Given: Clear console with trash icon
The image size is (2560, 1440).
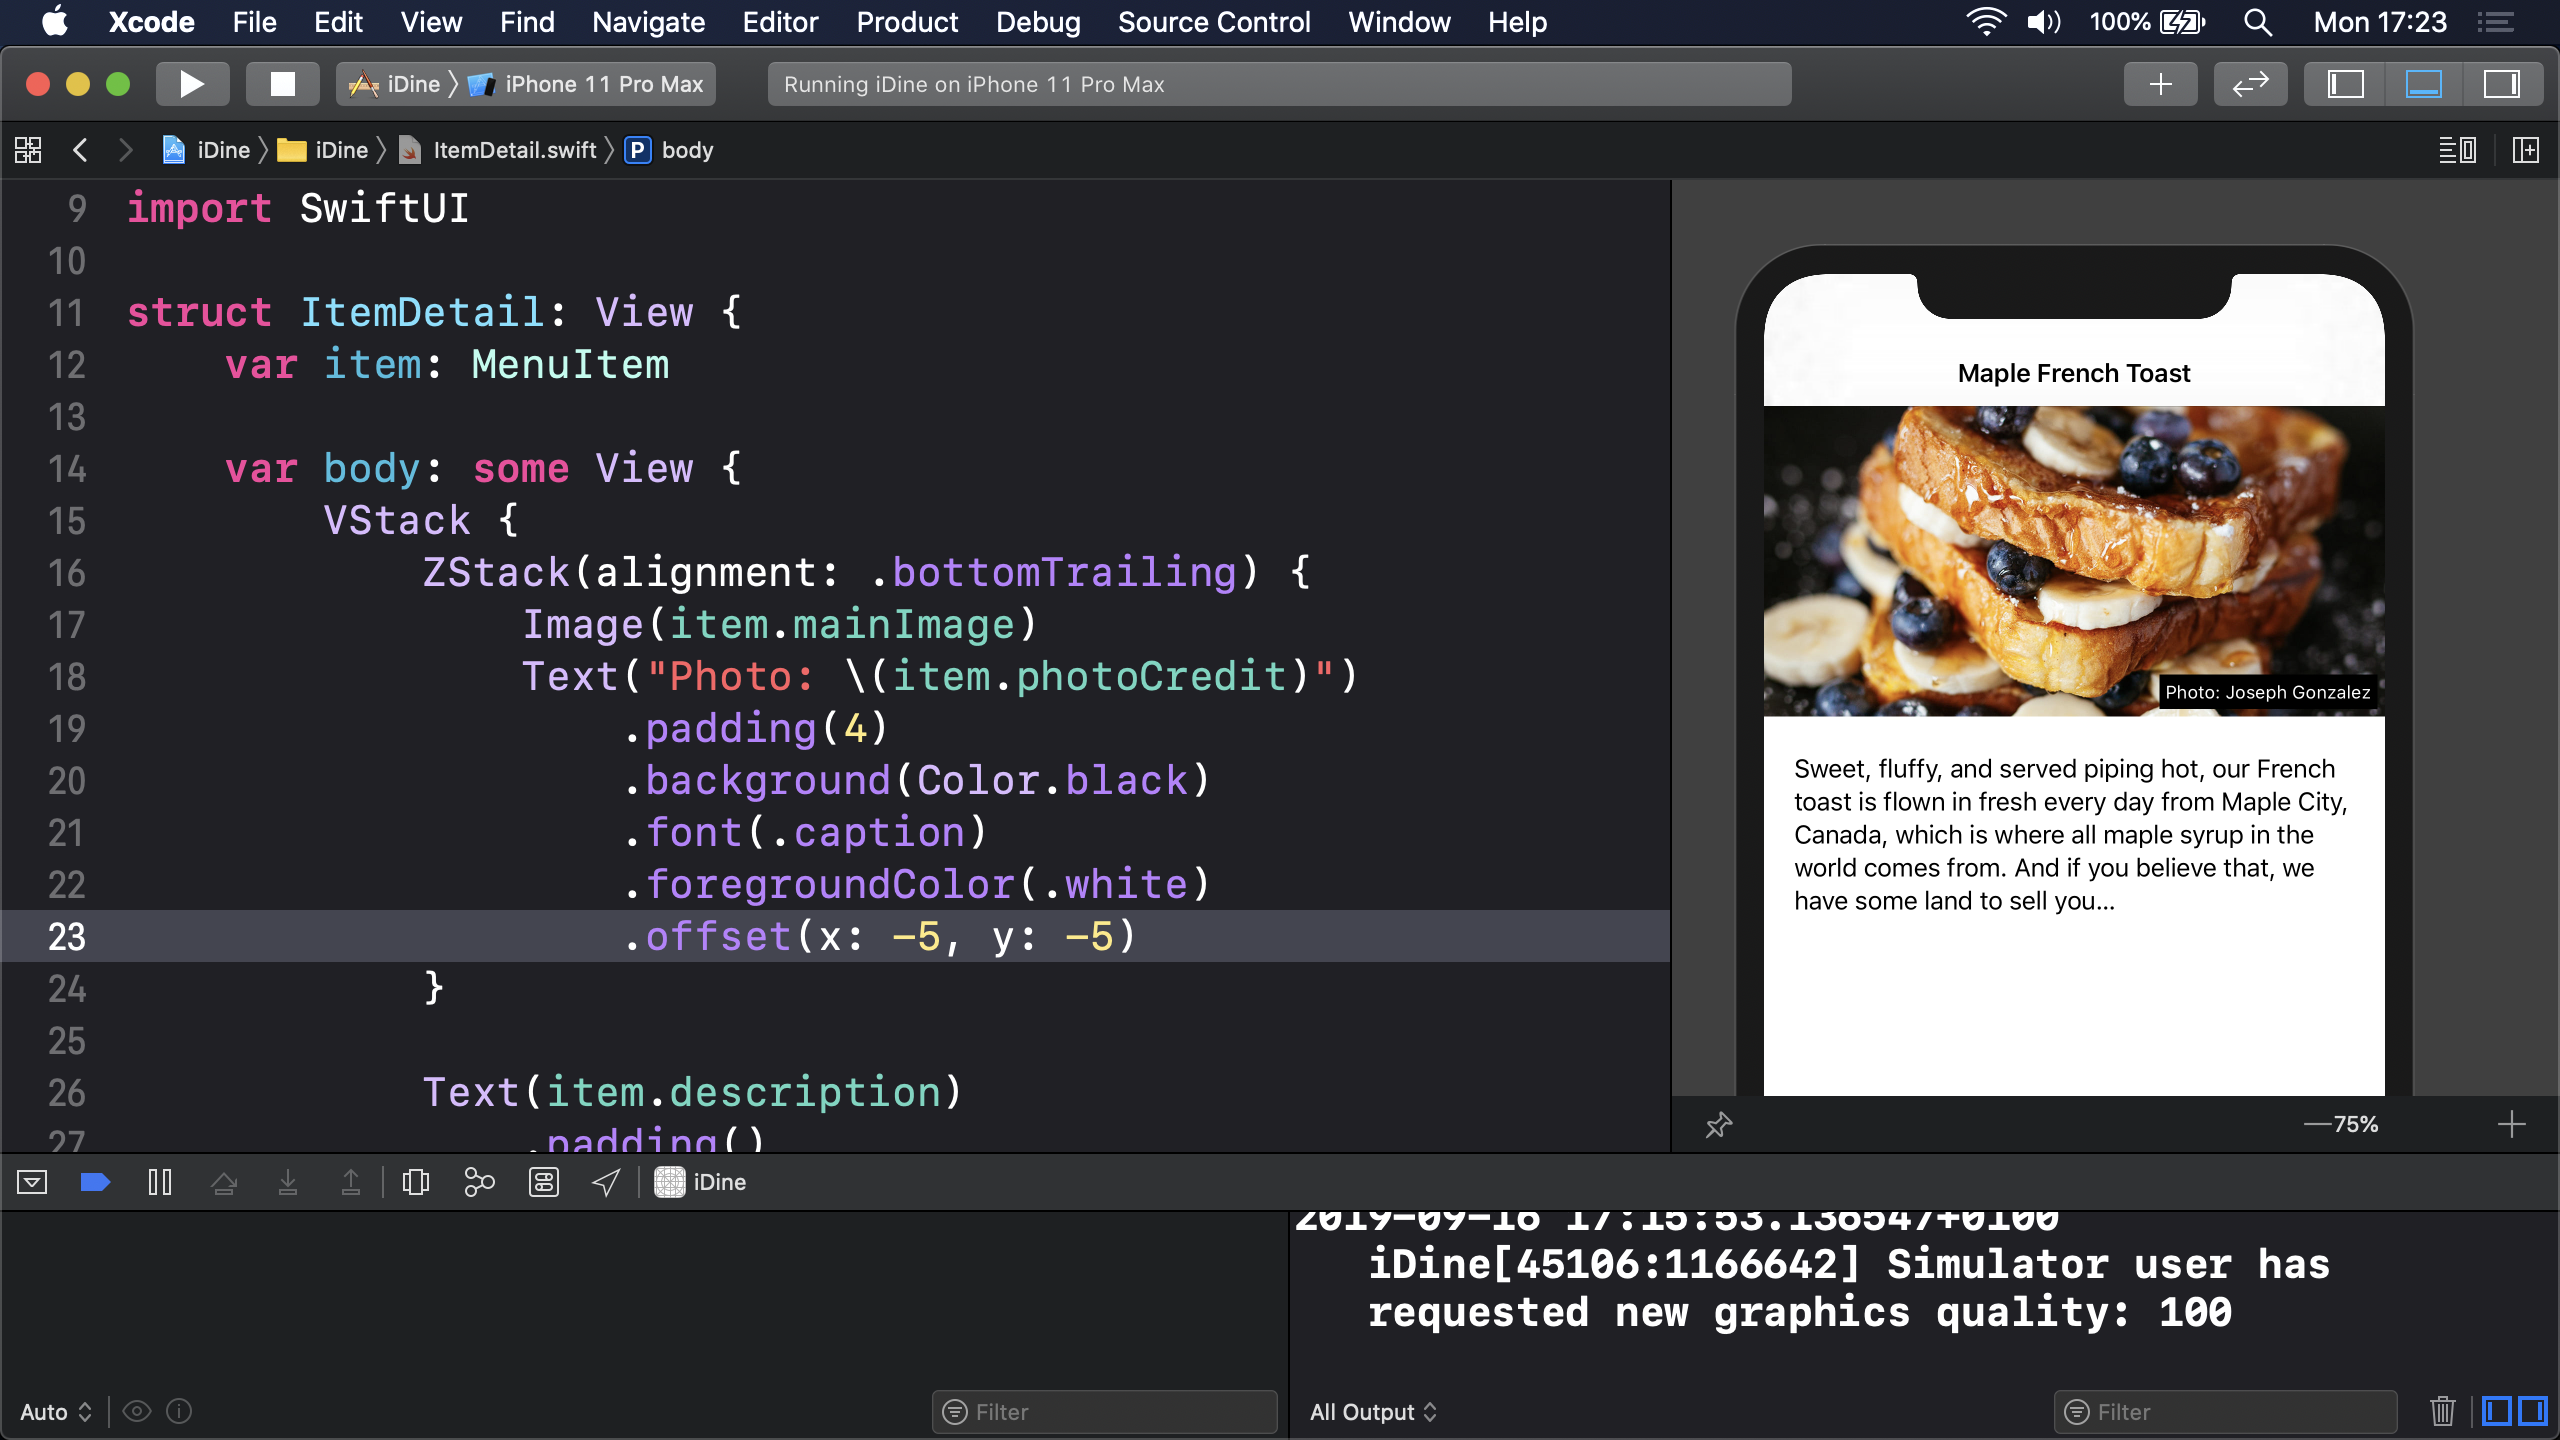Looking at the screenshot, I should [x=2442, y=1411].
